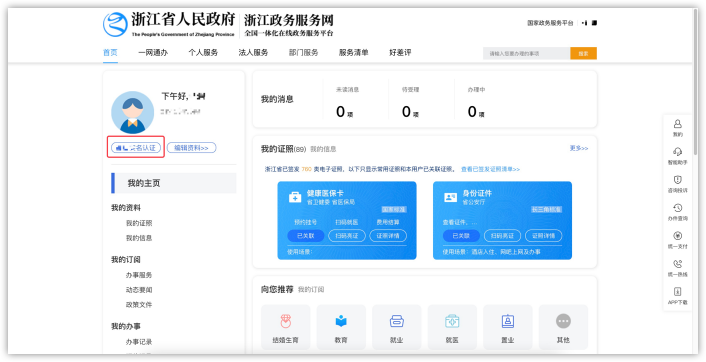This screenshot has width=706, height=362.
Task: Click 已关联 on the 健康医保卡 card
Action: click(x=306, y=235)
